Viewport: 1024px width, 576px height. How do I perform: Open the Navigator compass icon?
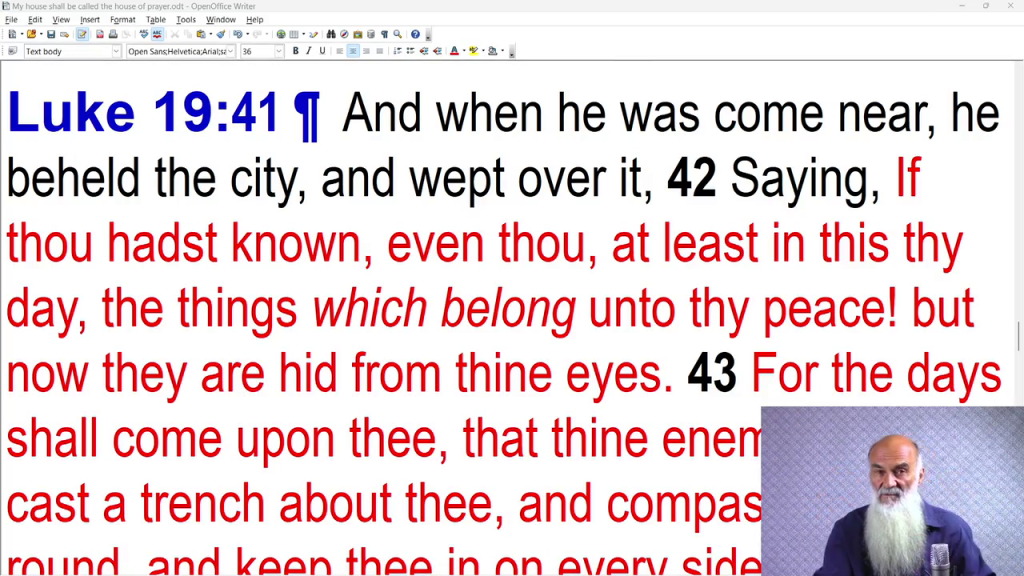pyautogui.click(x=344, y=34)
